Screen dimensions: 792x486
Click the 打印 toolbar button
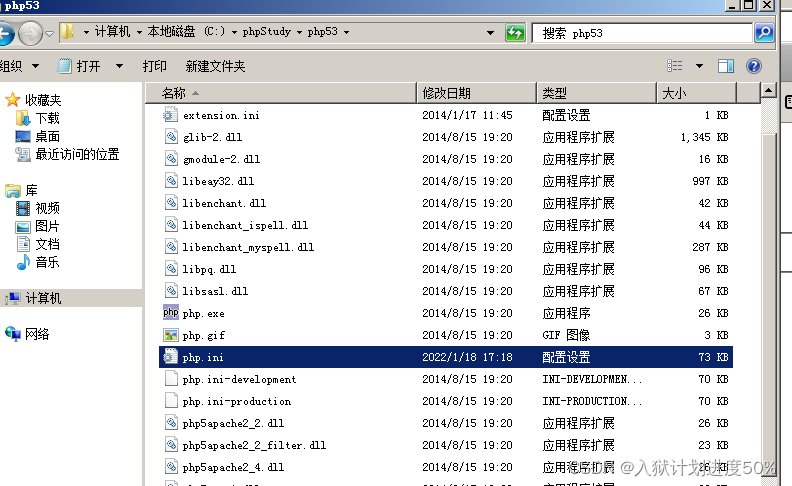coord(154,66)
